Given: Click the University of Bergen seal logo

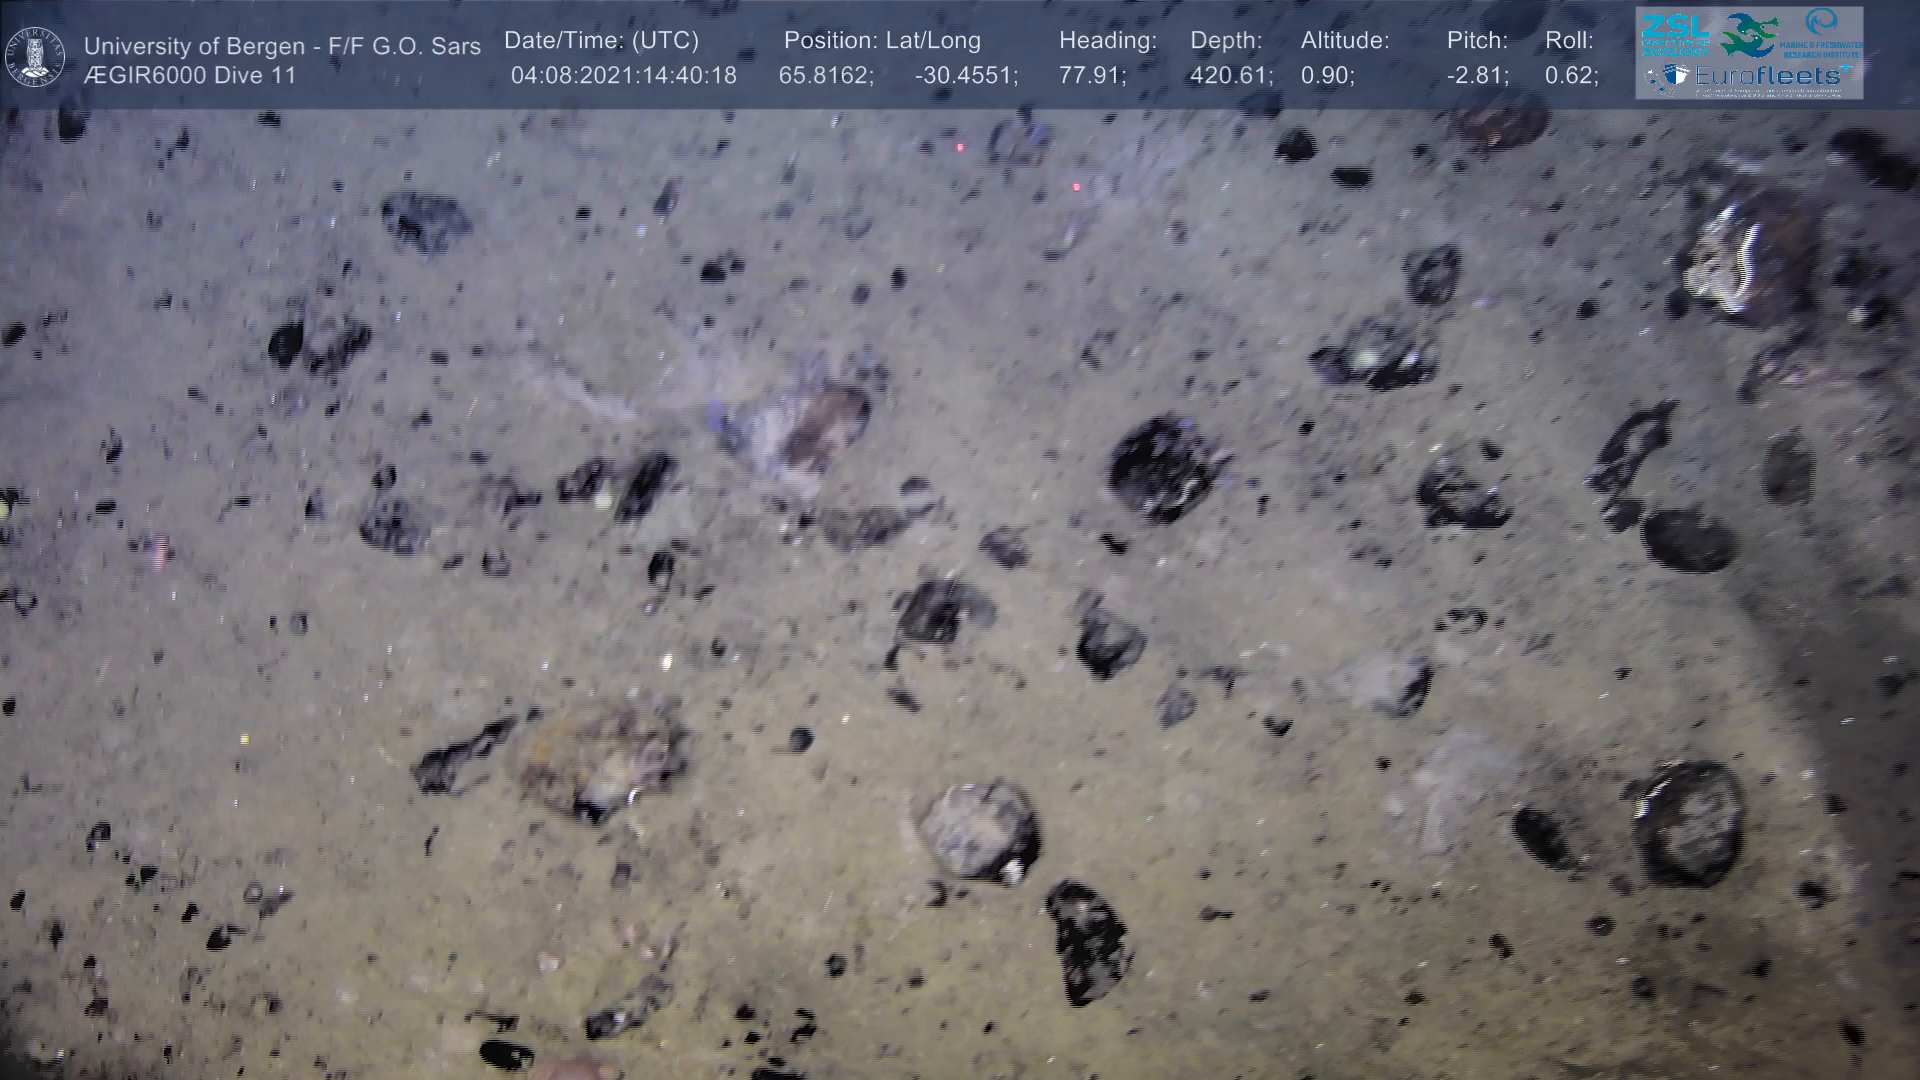Looking at the screenshot, I should coord(35,56).
